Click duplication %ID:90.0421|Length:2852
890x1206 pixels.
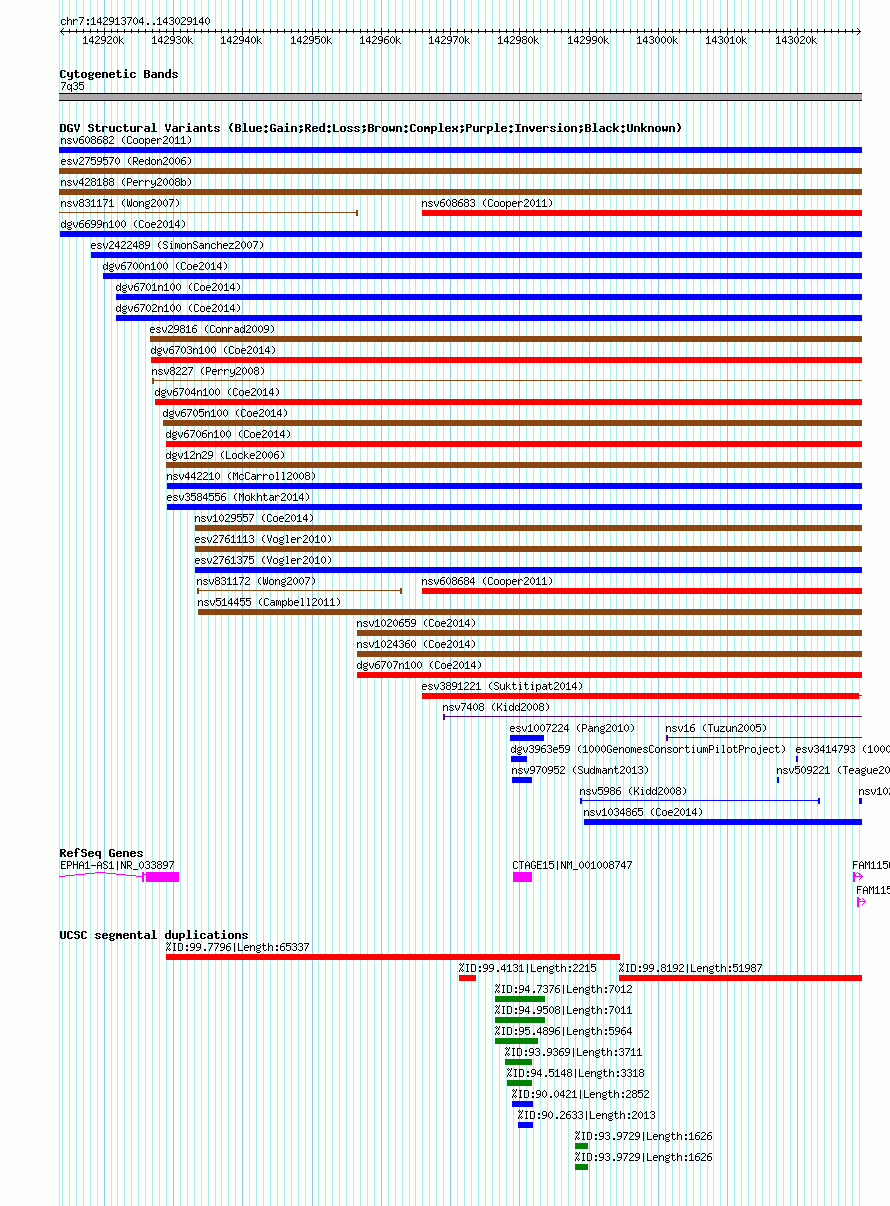coord(581,1094)
